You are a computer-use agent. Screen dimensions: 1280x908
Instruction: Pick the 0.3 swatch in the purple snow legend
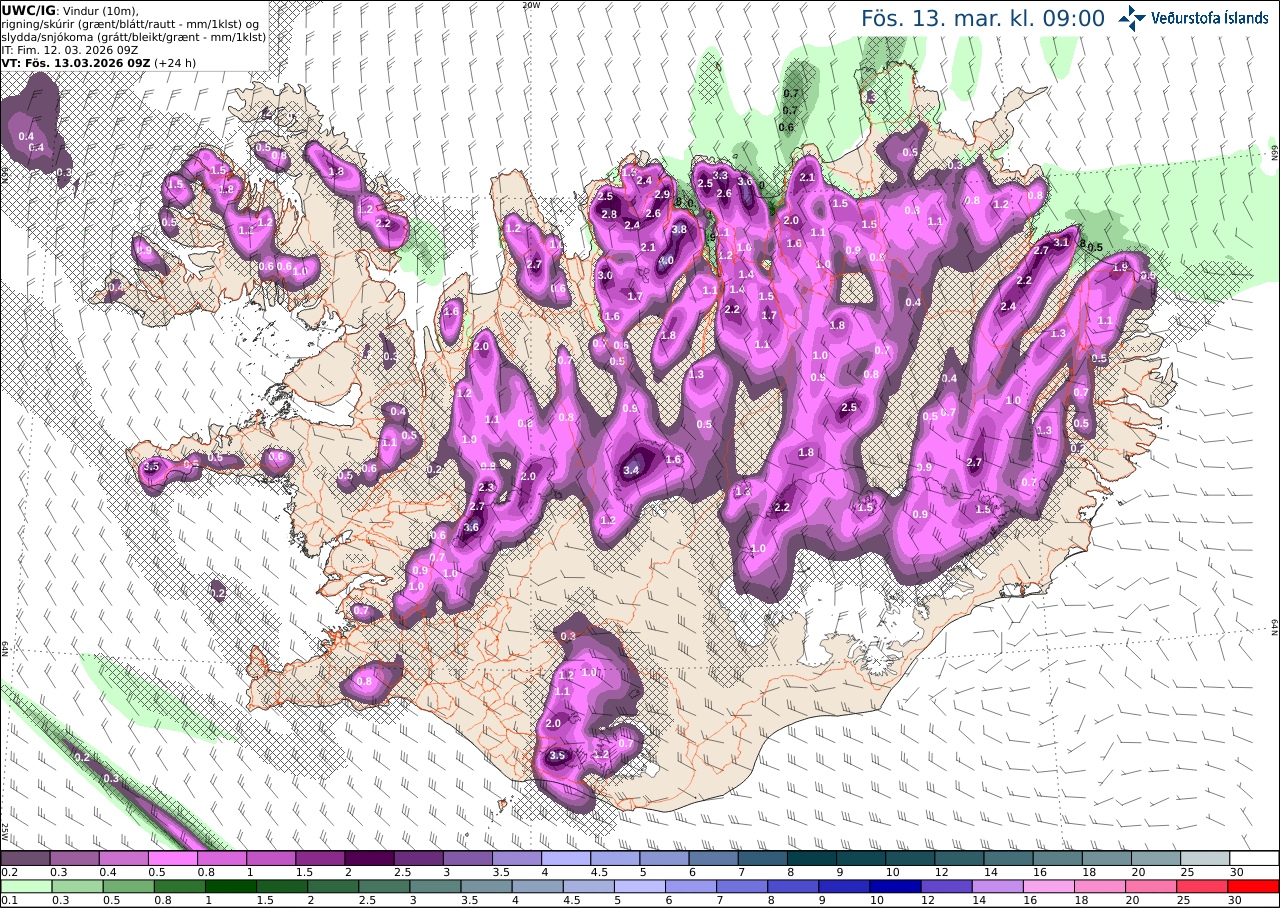pos(74,858)
